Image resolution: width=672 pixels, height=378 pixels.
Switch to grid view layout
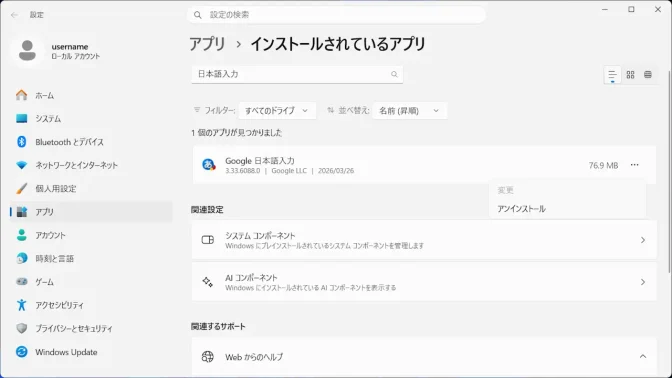(630, 75)
